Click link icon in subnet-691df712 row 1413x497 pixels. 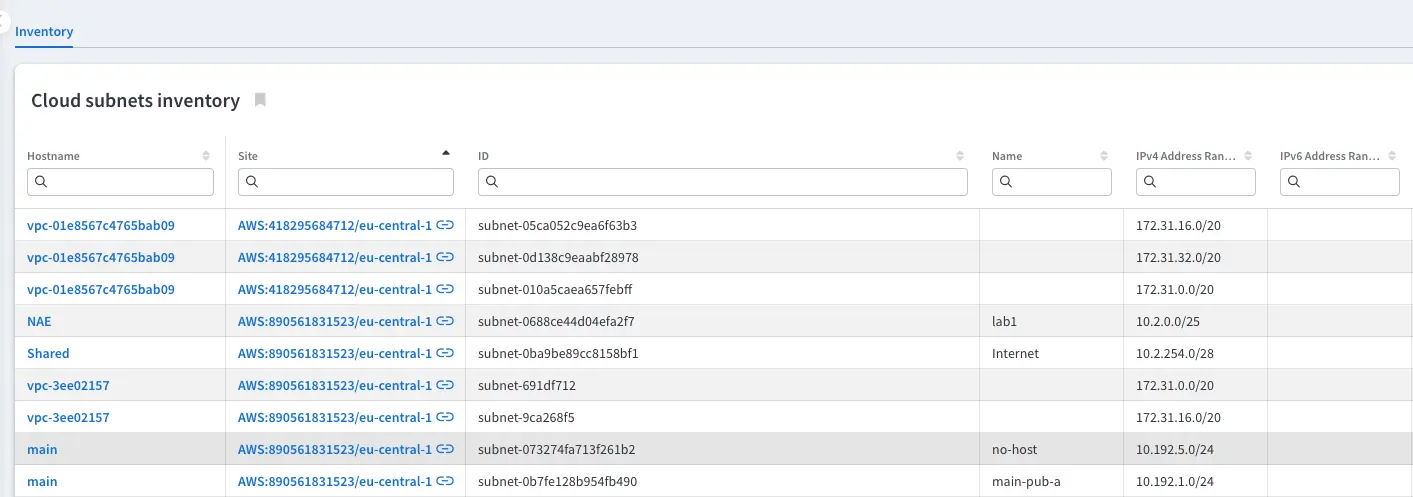click(446, 385)
